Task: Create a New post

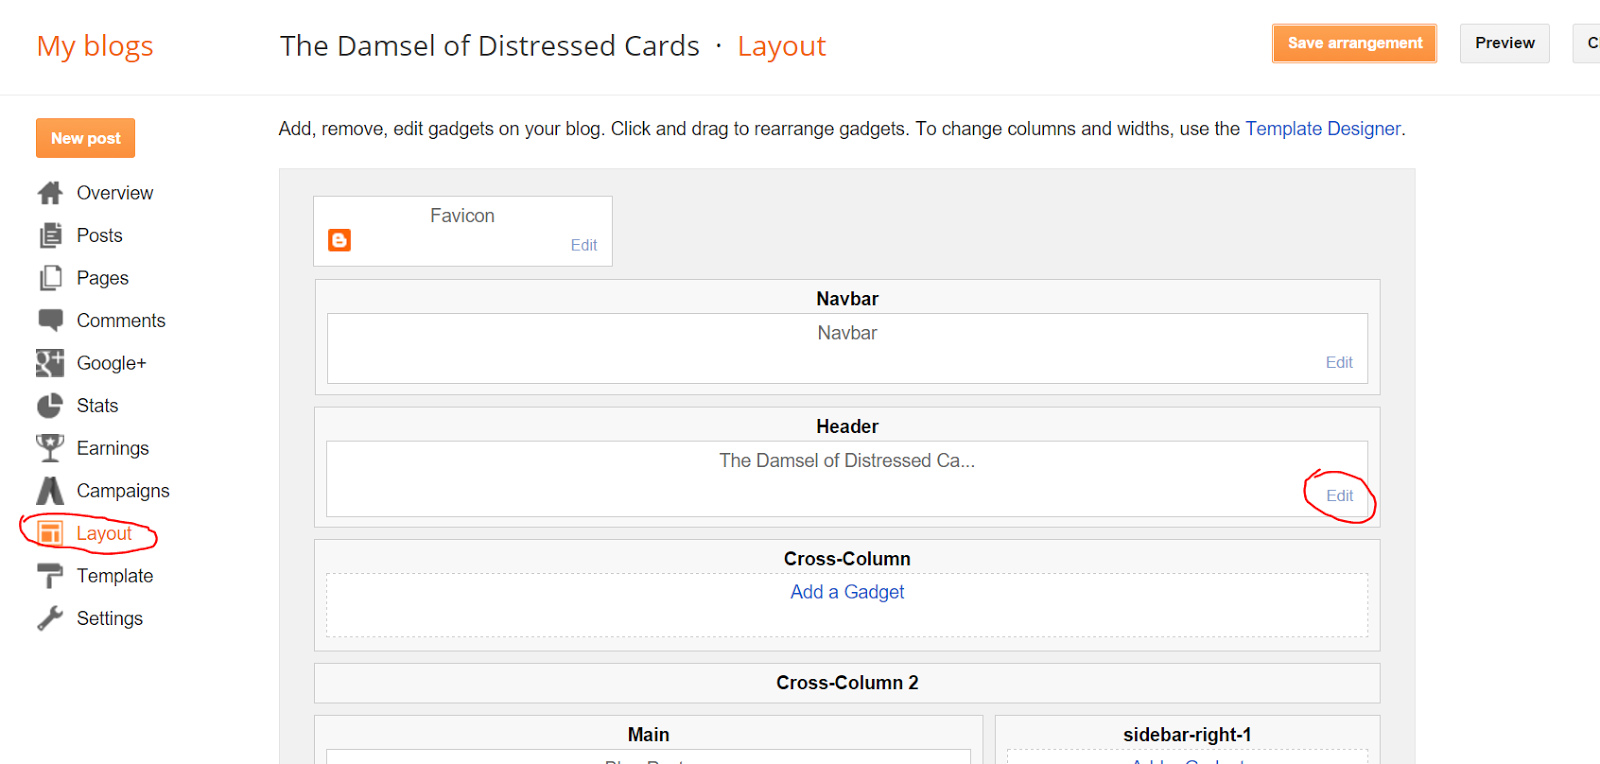Action: (86, 138)
